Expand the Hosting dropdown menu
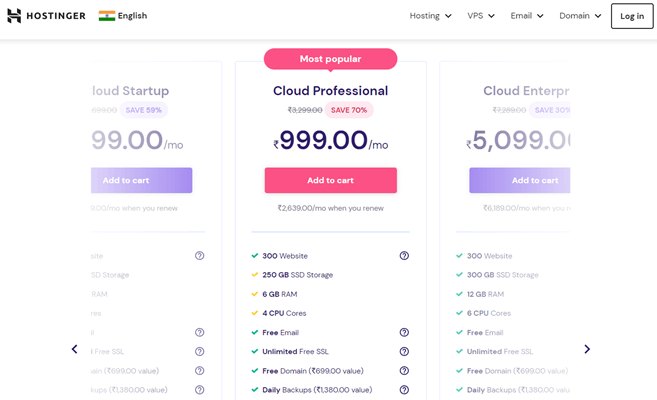 (430, 16)
